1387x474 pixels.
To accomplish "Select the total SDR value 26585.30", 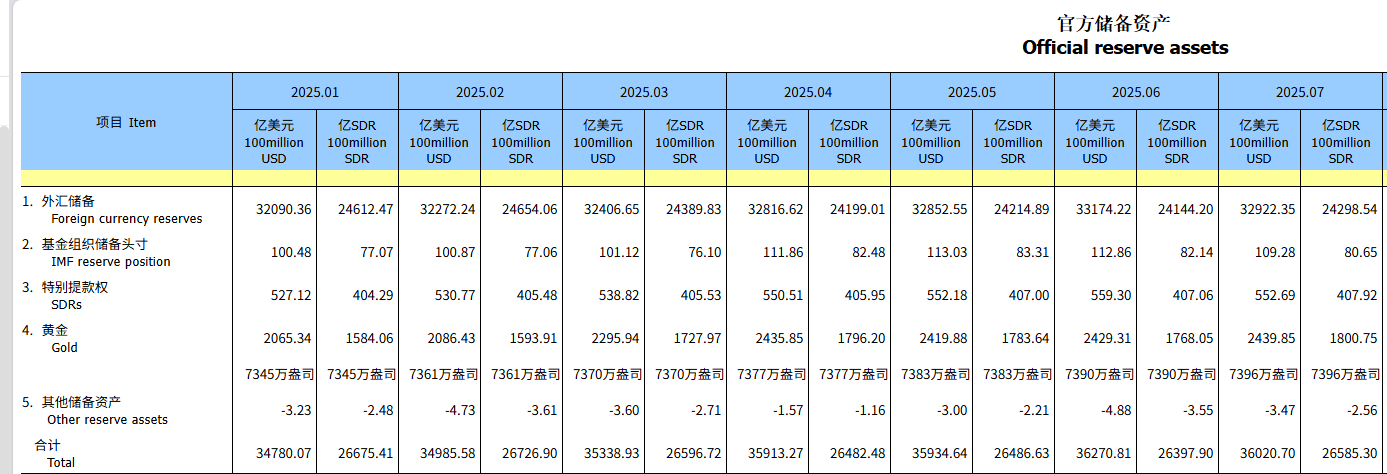I will point(1349,454).
